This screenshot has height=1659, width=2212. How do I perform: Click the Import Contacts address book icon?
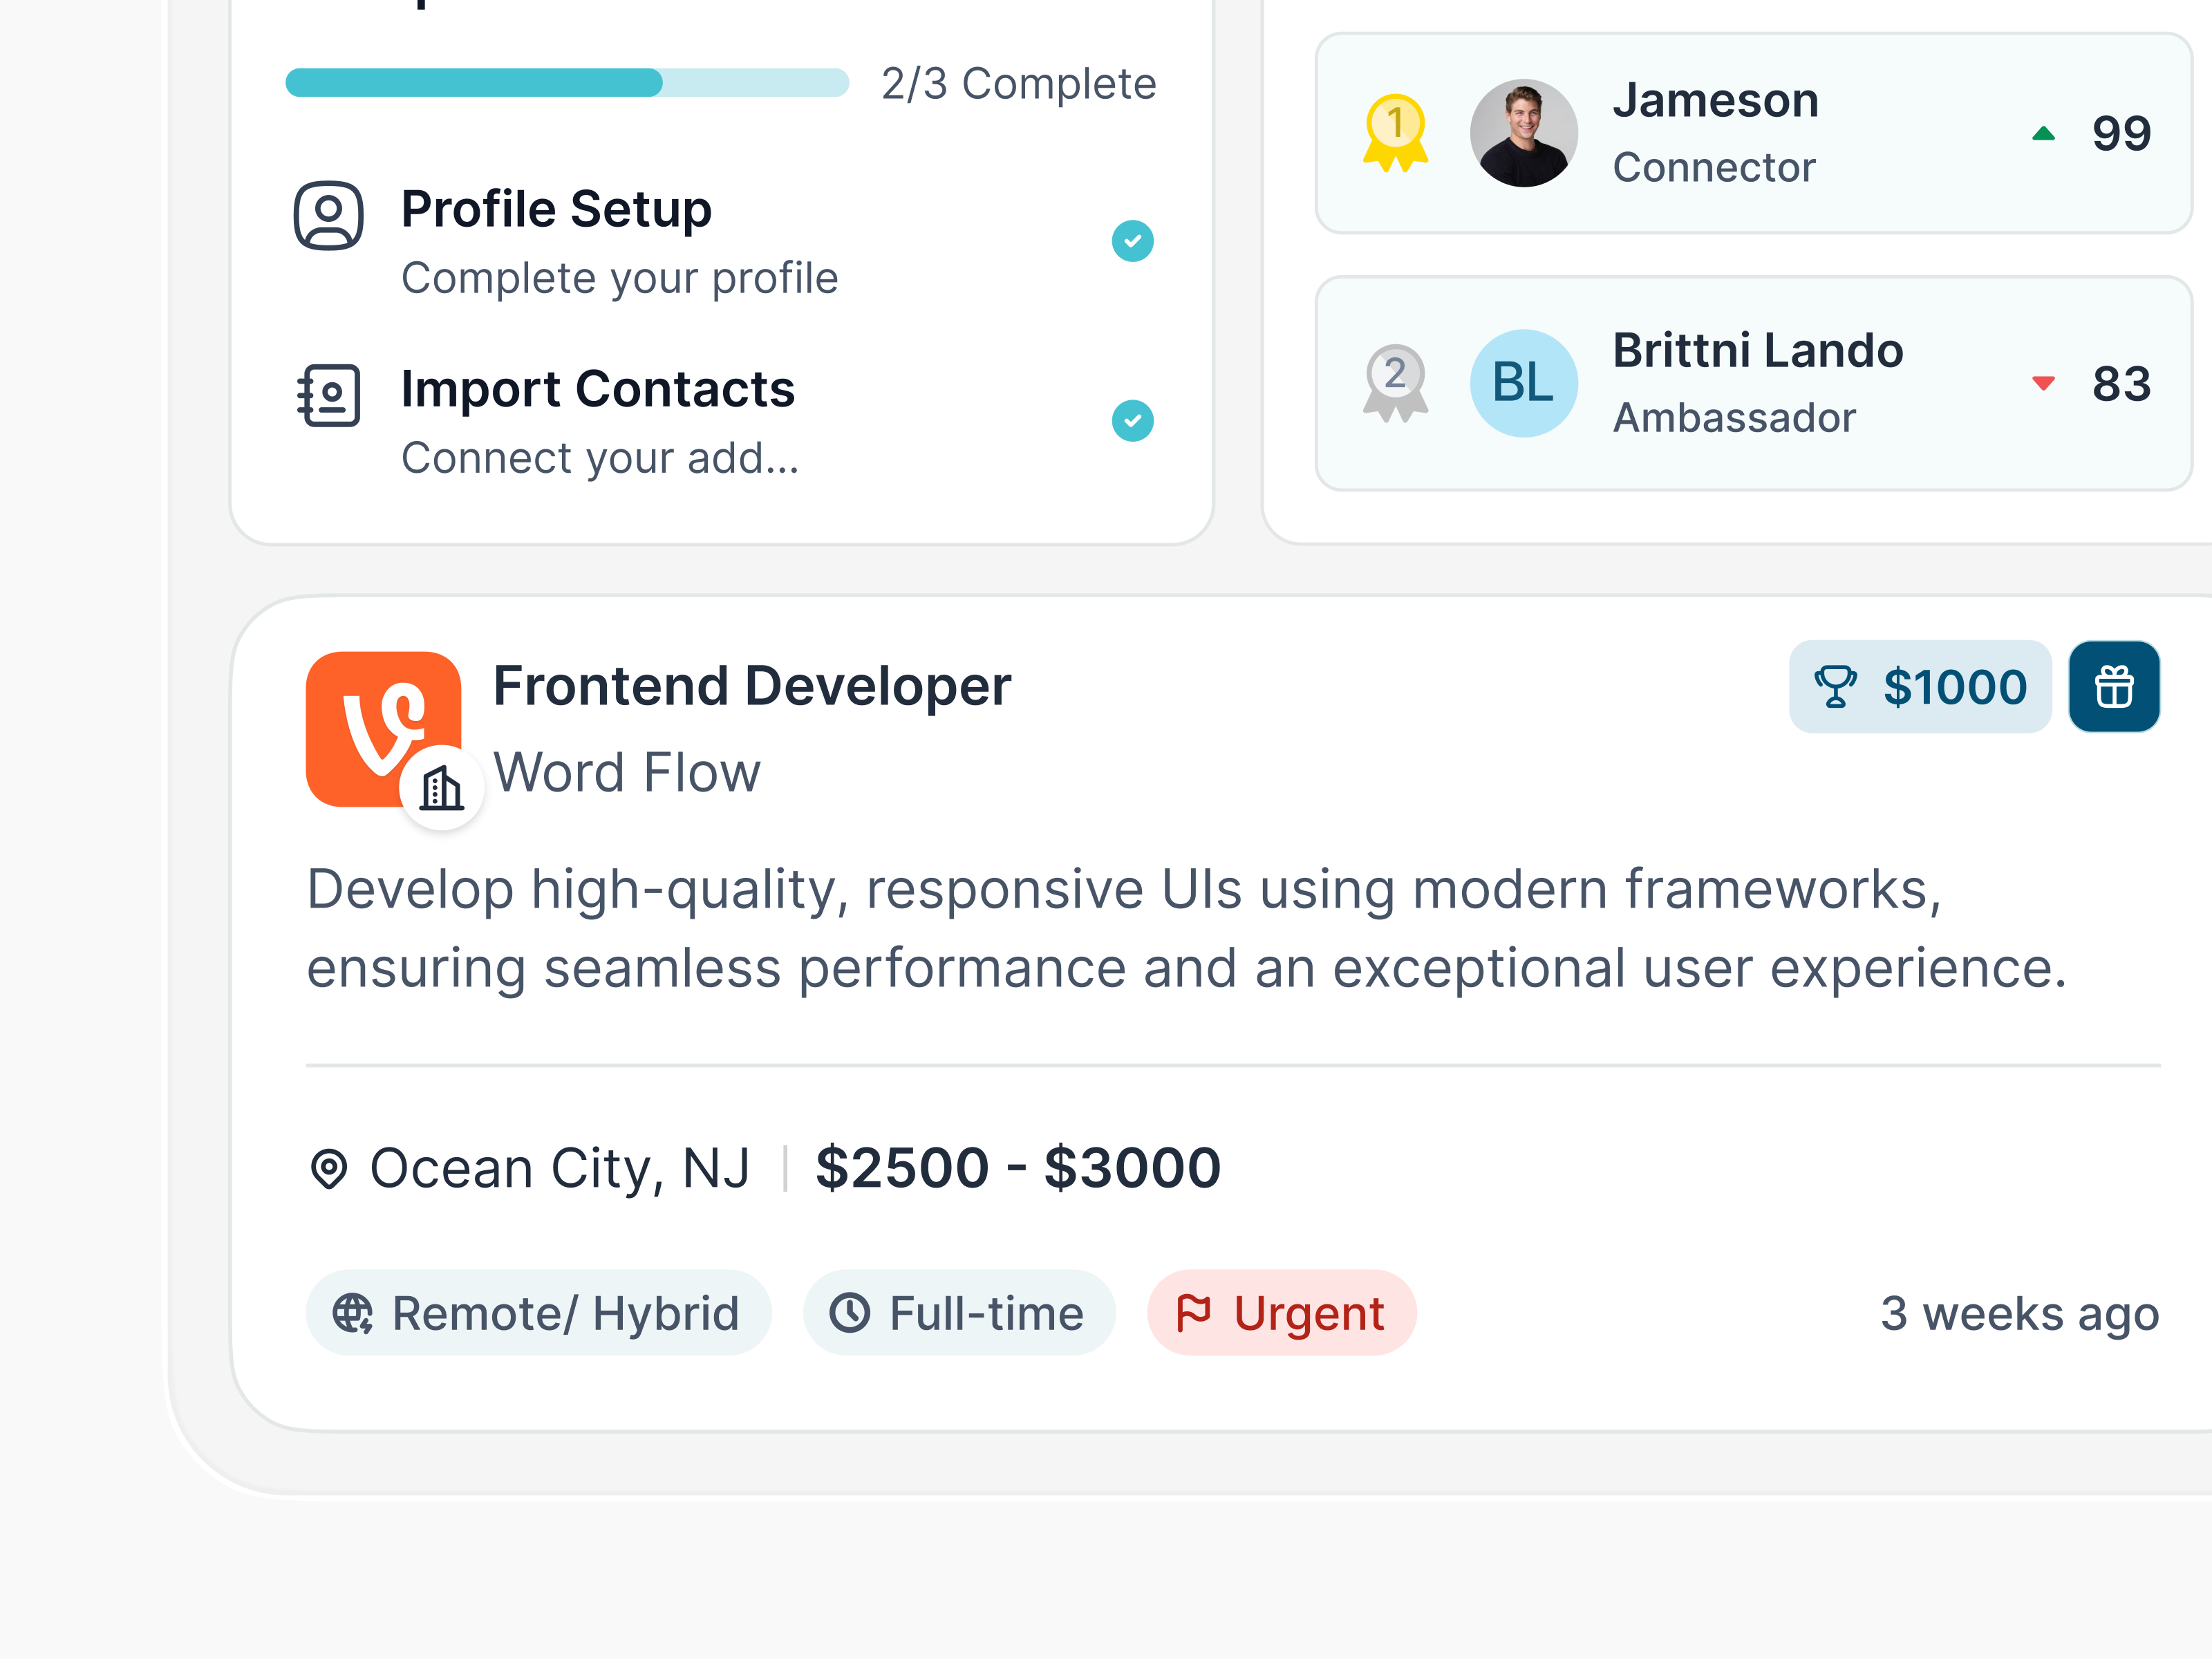[328, 395]
